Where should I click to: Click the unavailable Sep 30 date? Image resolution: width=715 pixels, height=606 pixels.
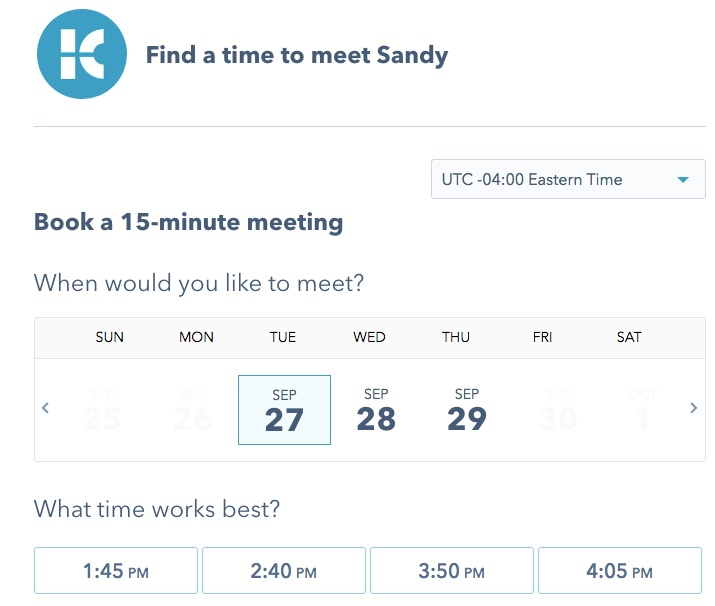click(558, 410)
